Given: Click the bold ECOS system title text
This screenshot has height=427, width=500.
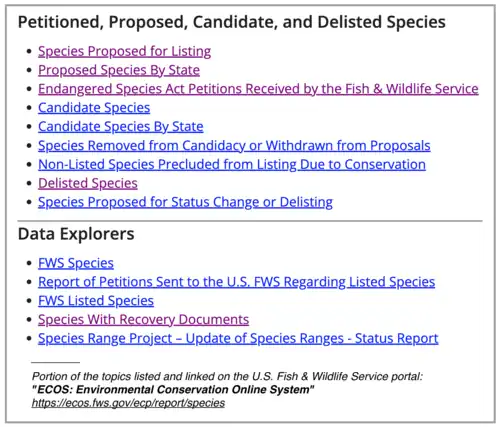Looking at the screenshot, I should [x=173, y=390].
